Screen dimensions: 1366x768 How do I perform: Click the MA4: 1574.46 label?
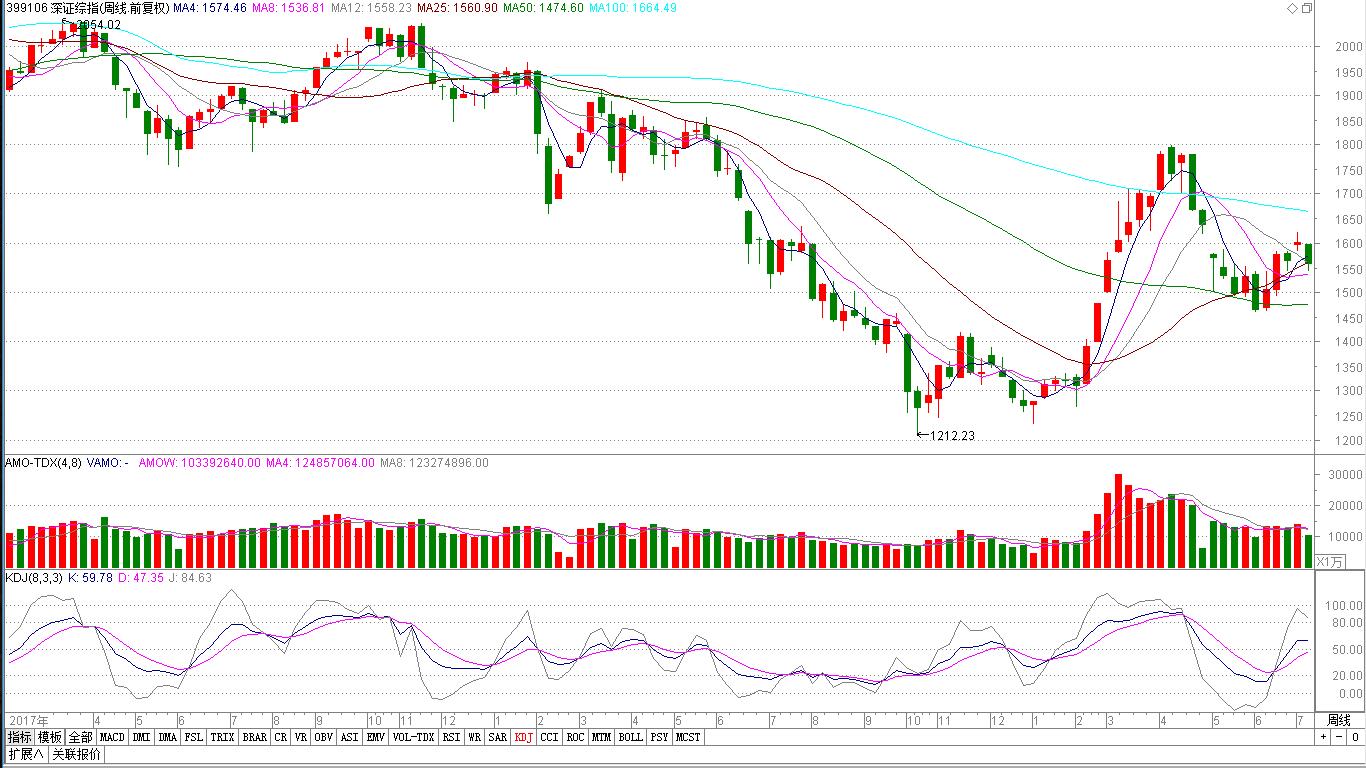tap(209, 8)
